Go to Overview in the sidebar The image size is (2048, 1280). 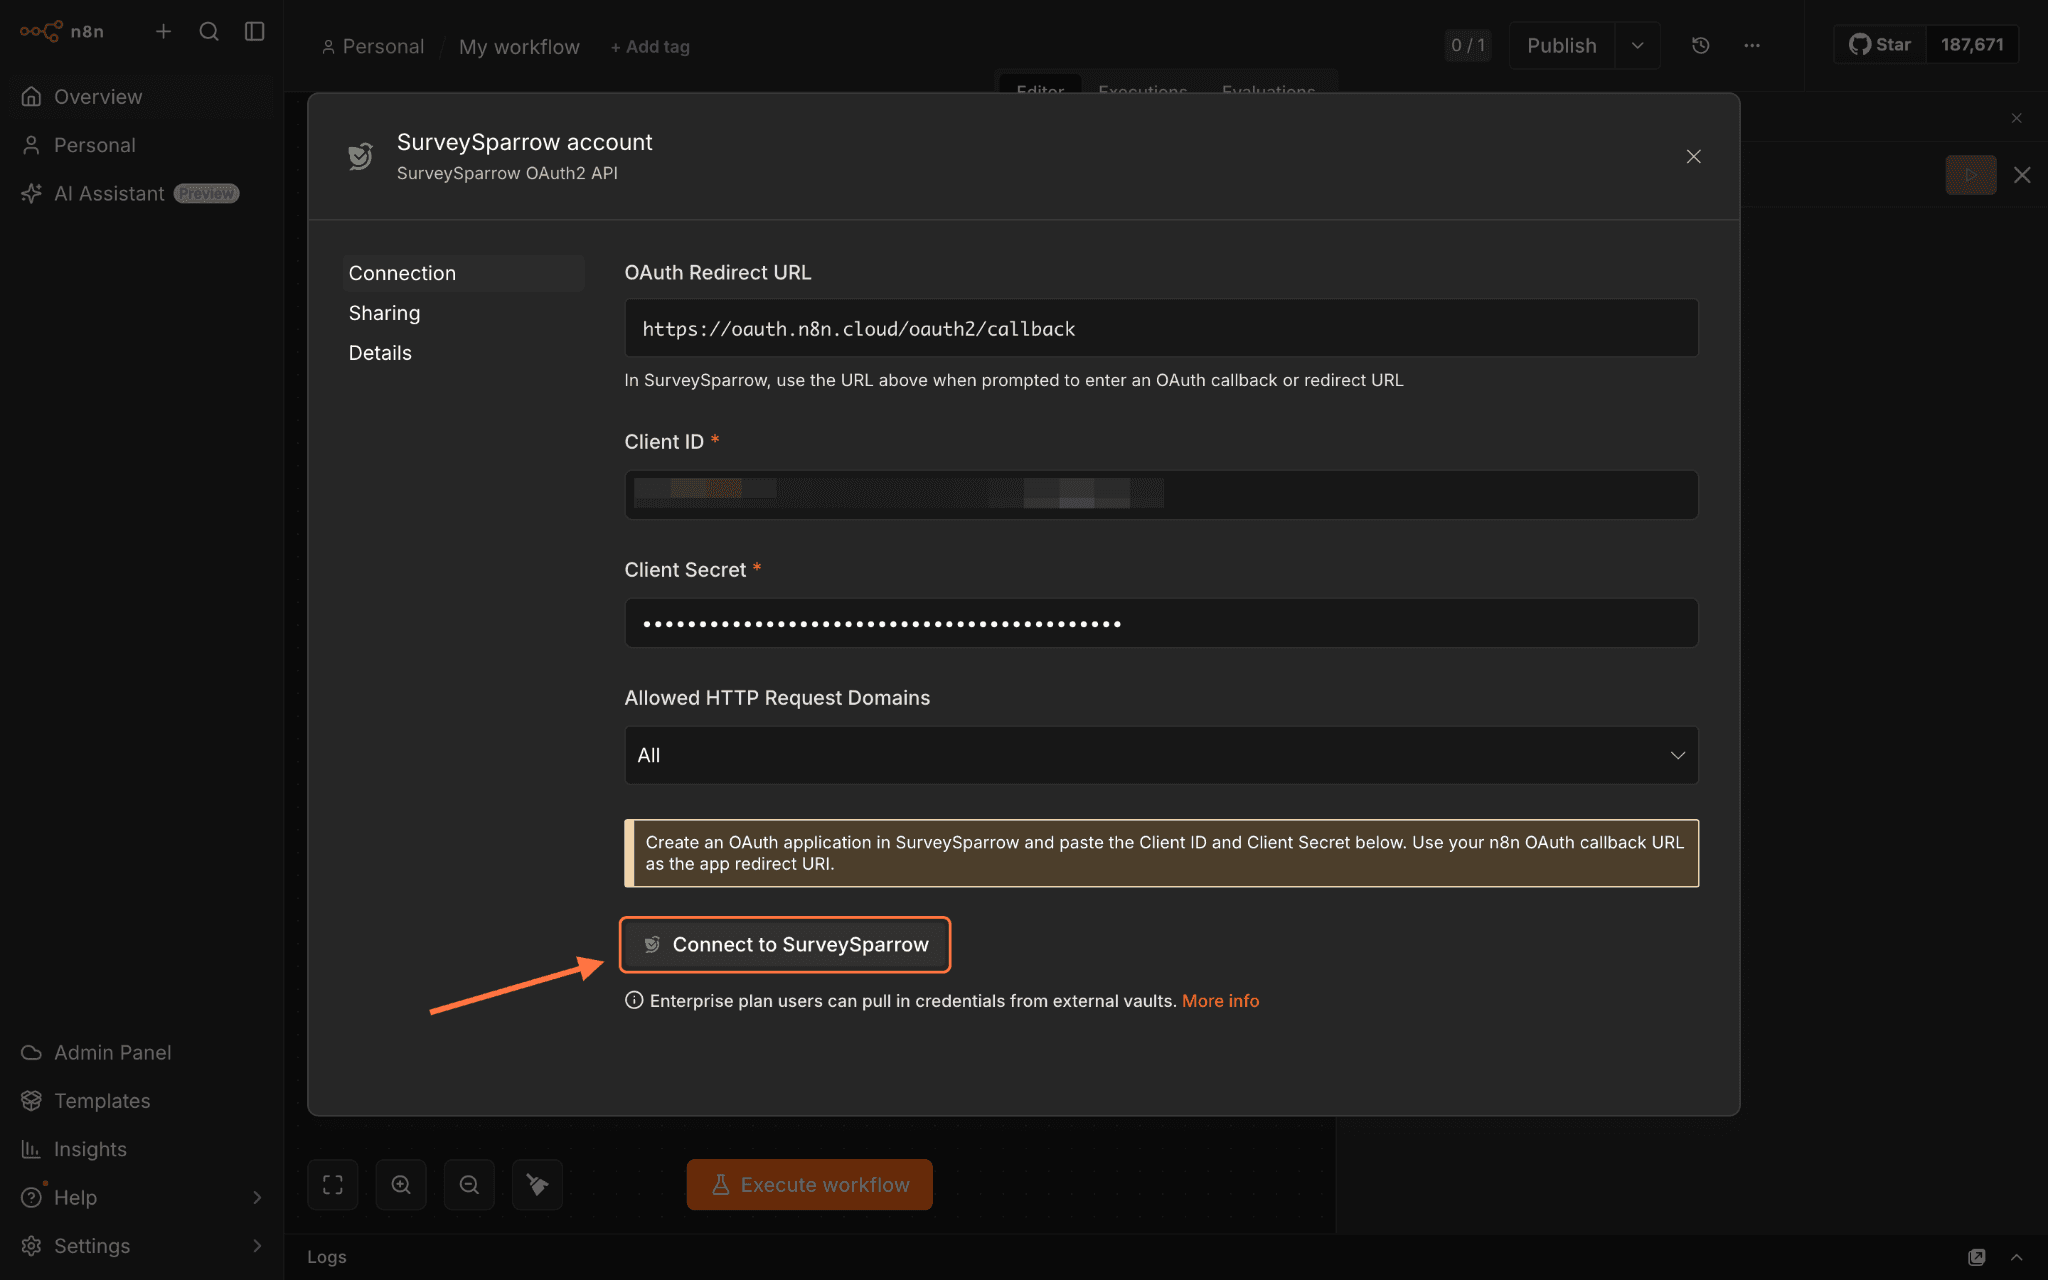click(x=142, y=97)
